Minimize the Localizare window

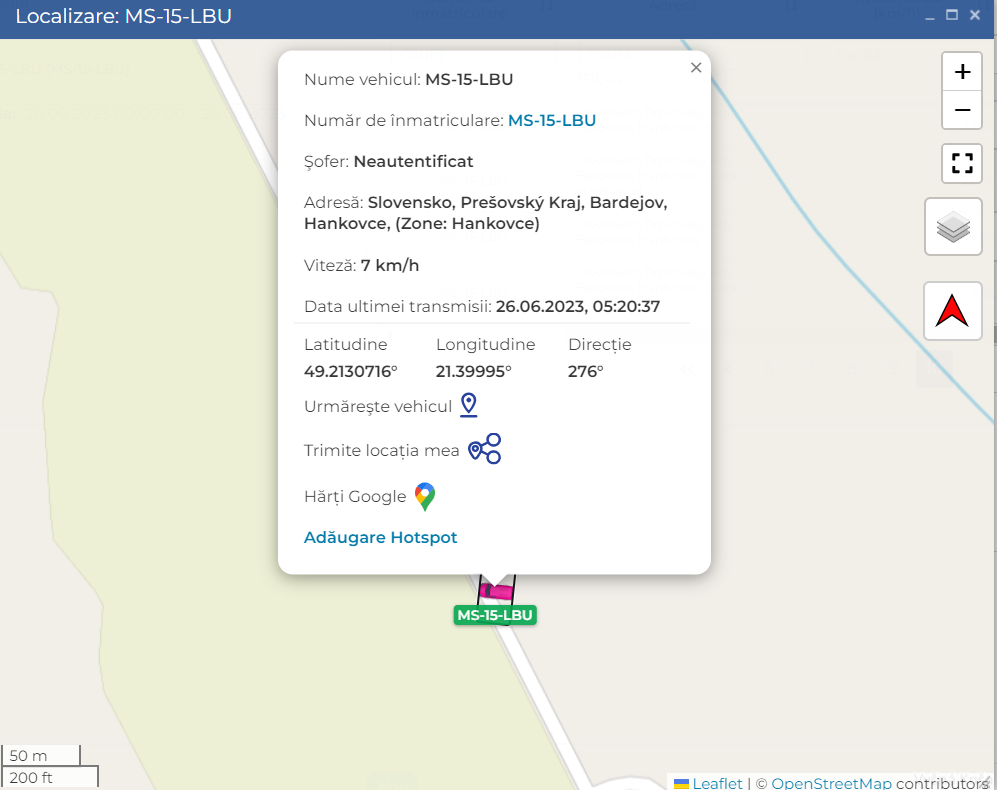coord(930,16)
